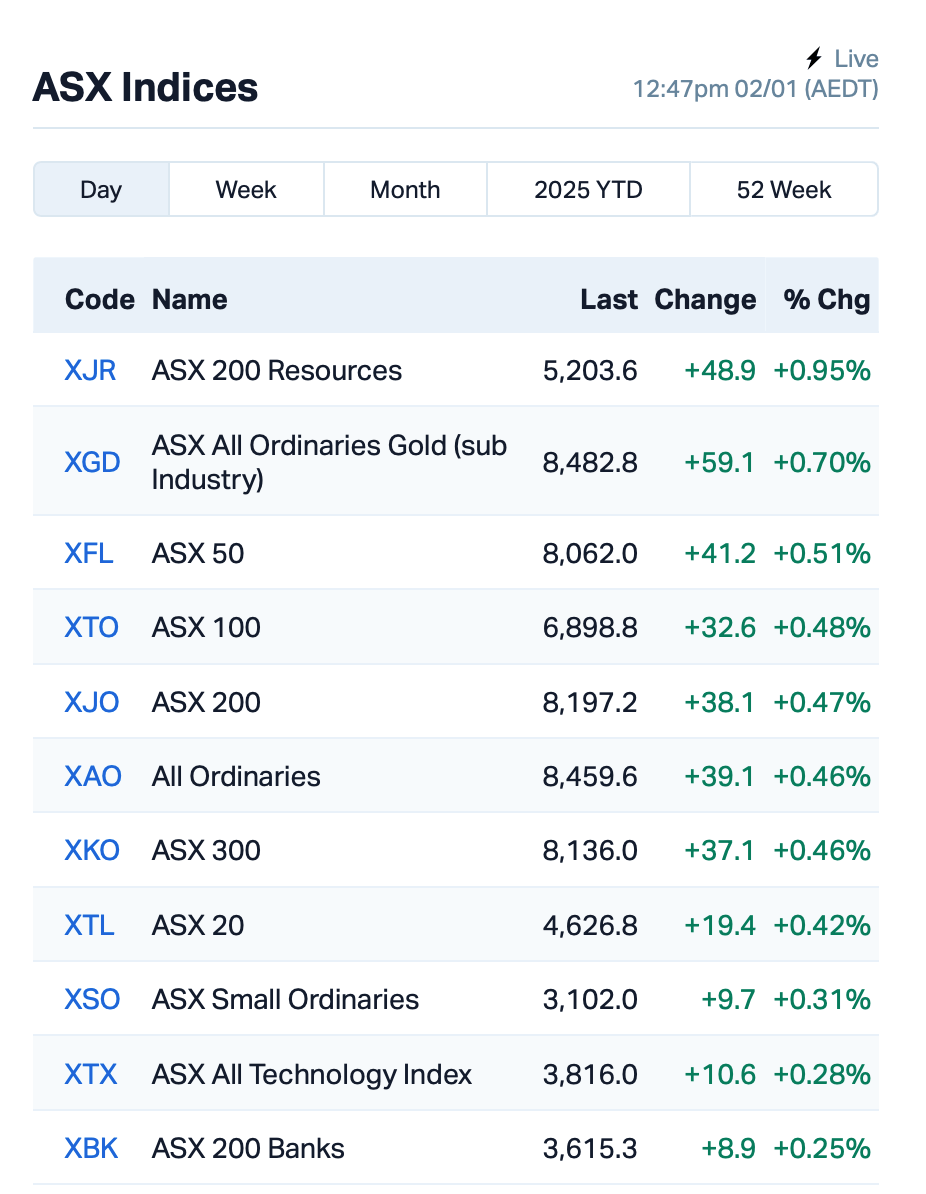This screenshot has height=1194, width=926.
Task: Click the change value +48.9
Action: coord(720,370)
